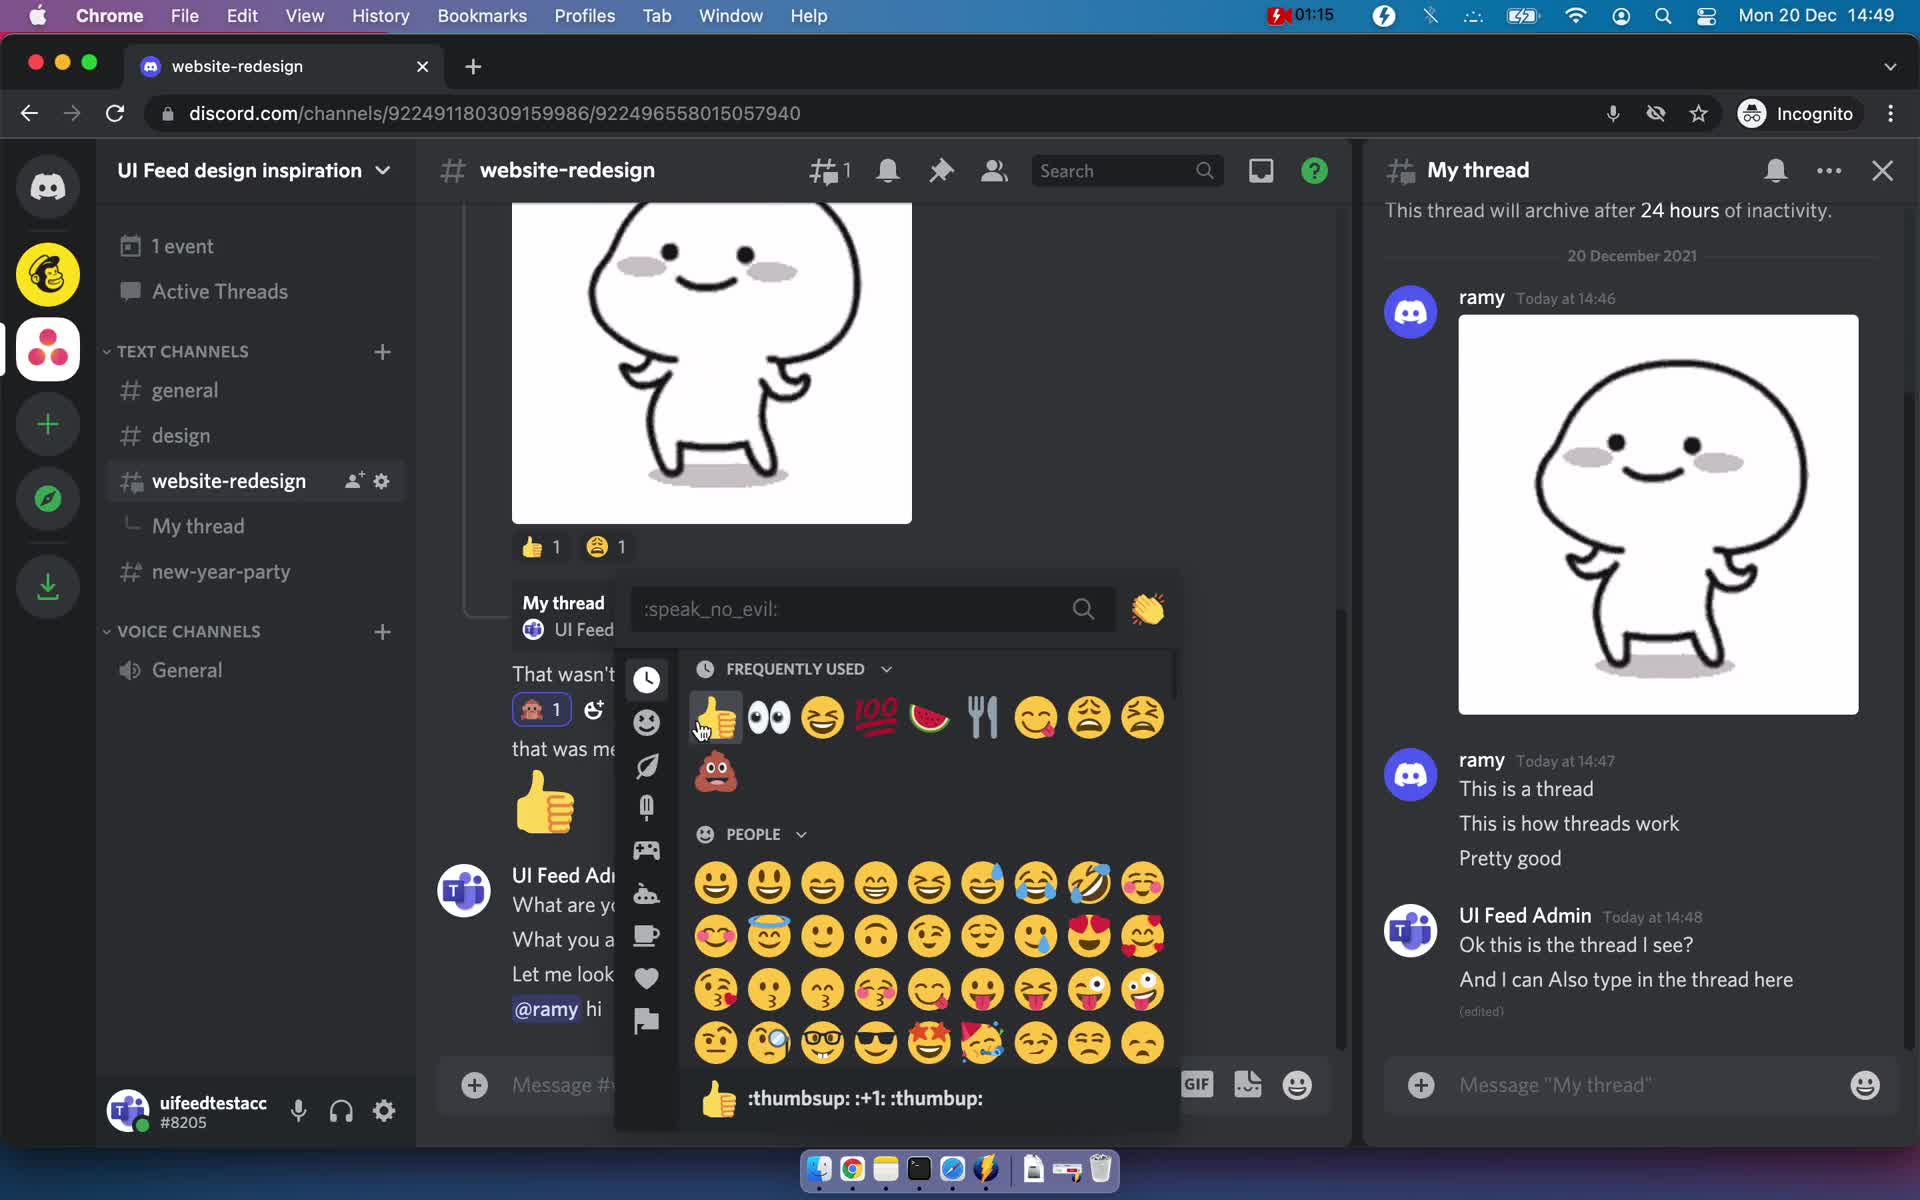Click the @ramy mention

tap(546, 1009)
